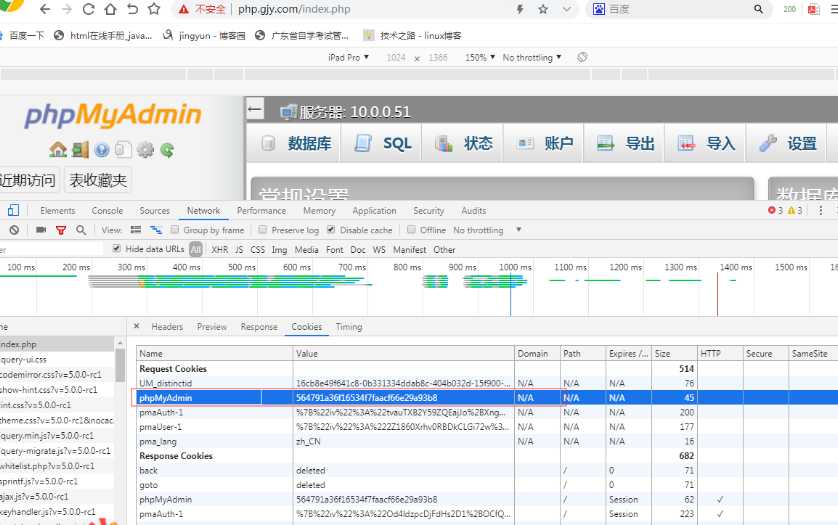Click the 导出 export tab

click(625, 143)
